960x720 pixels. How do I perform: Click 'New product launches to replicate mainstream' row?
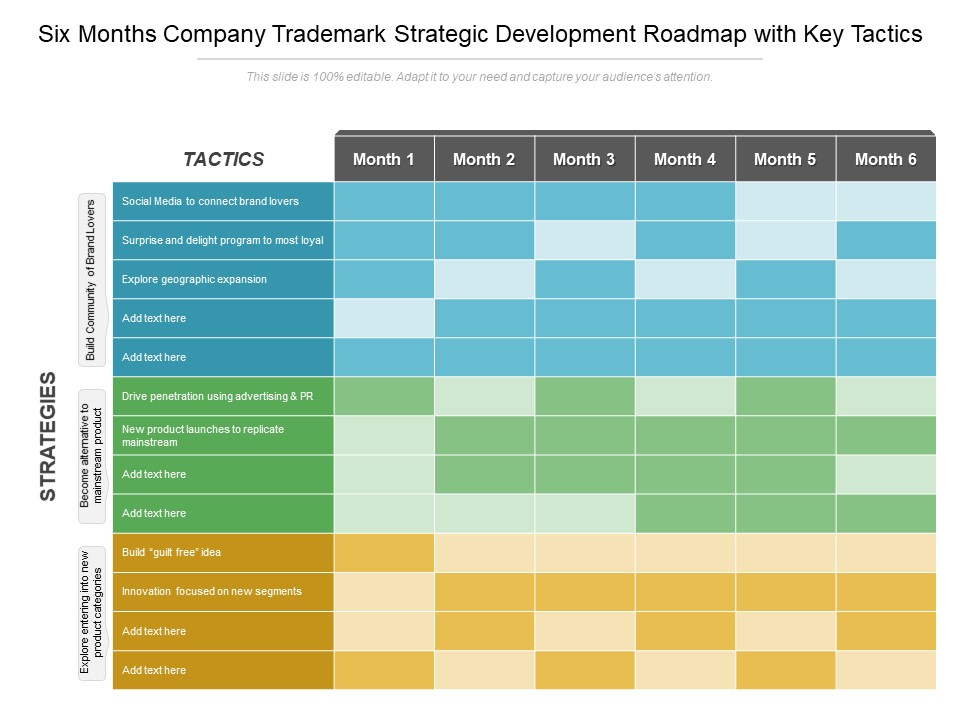click(x=223, y=435)
